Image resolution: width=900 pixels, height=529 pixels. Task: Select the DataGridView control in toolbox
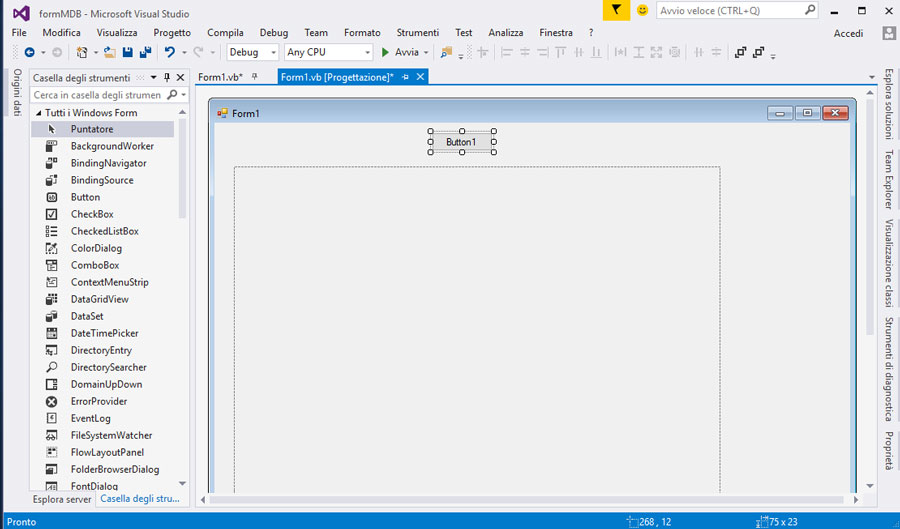click(x=102, y=299)
